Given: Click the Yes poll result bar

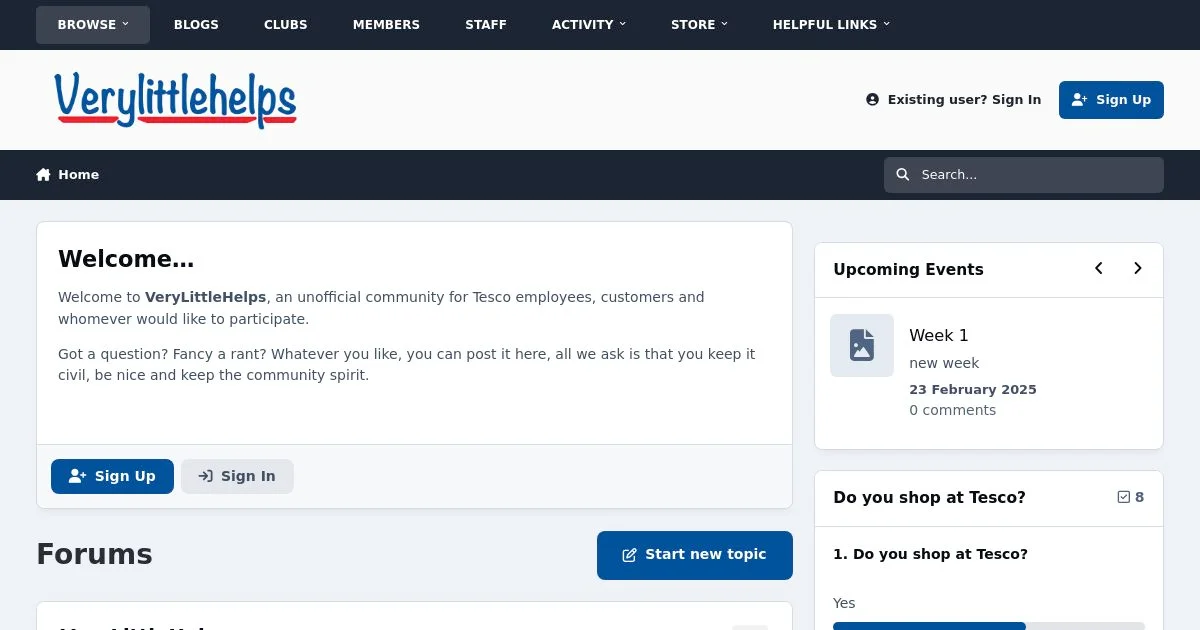Looking at the screenshot, I should (x=989, y=626).
